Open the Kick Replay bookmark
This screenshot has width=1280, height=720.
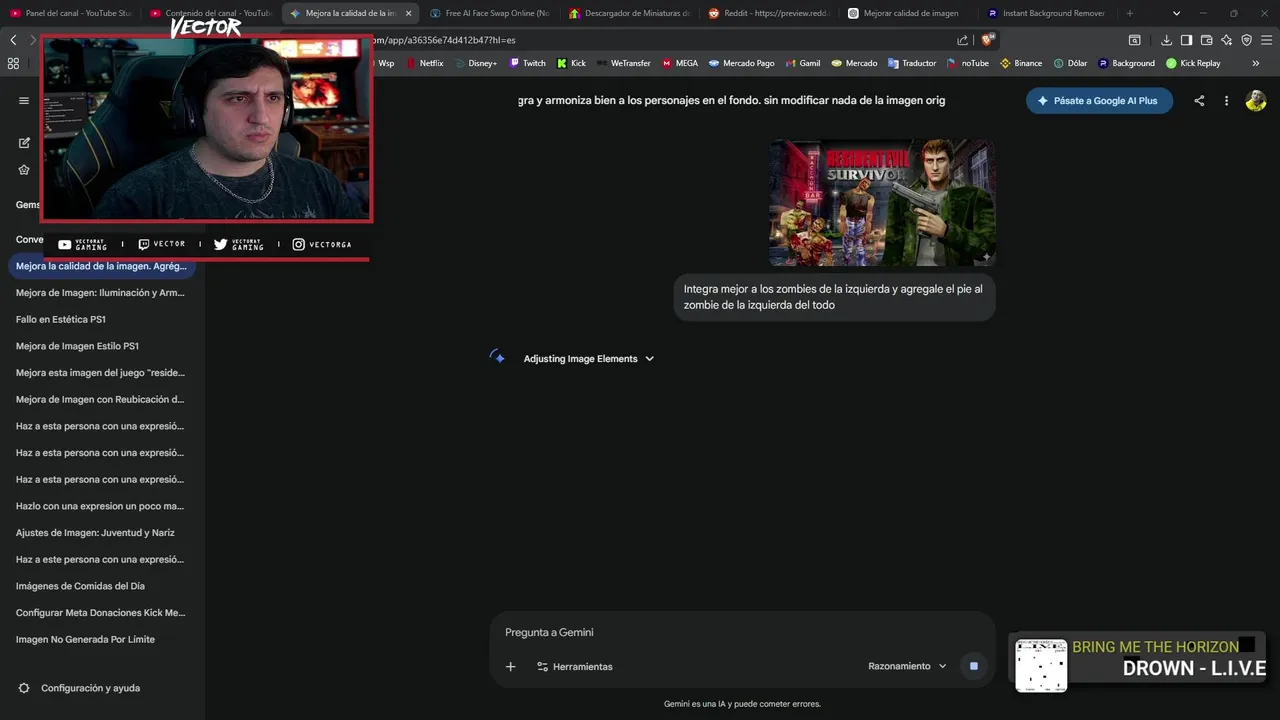(1193, 63)
